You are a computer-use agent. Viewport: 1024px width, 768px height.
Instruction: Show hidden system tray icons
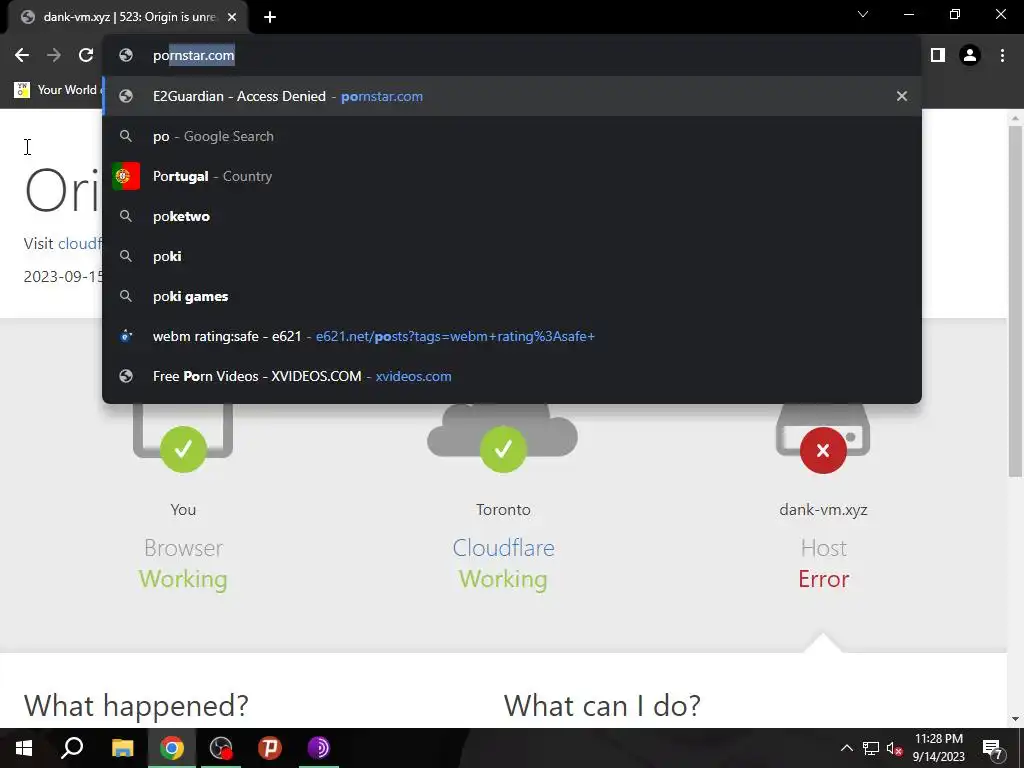(846, 748)
